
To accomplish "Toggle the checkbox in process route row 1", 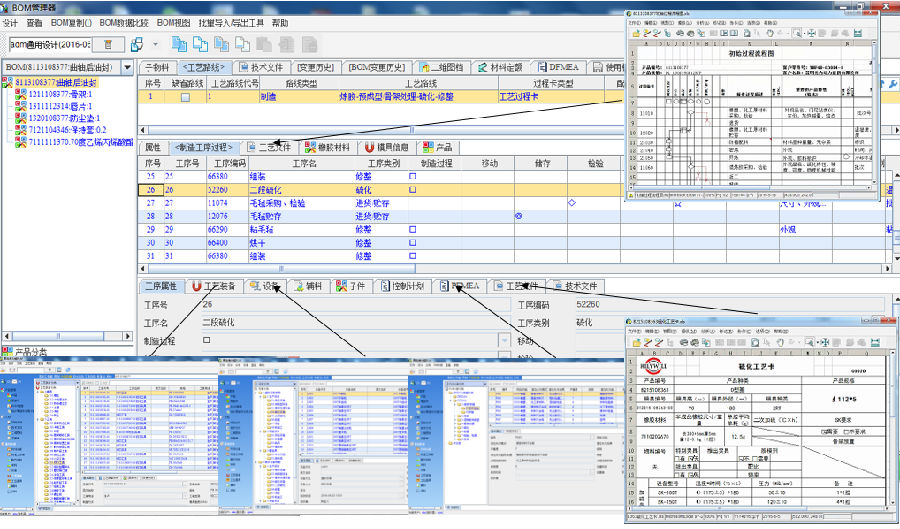I will click(x=185, y=98).
